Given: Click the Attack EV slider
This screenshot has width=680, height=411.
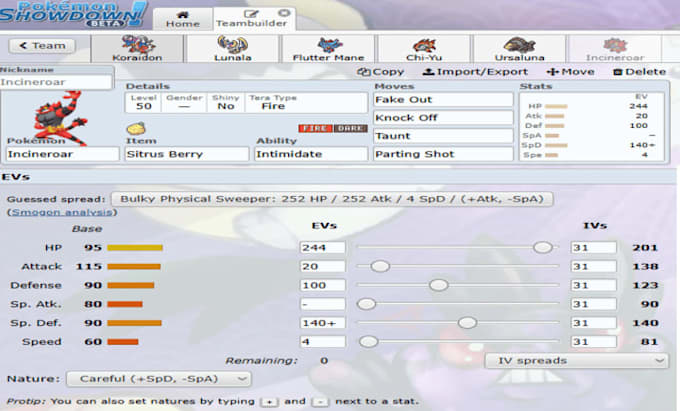Looking at the screenshot, I should tap(458, 266).
